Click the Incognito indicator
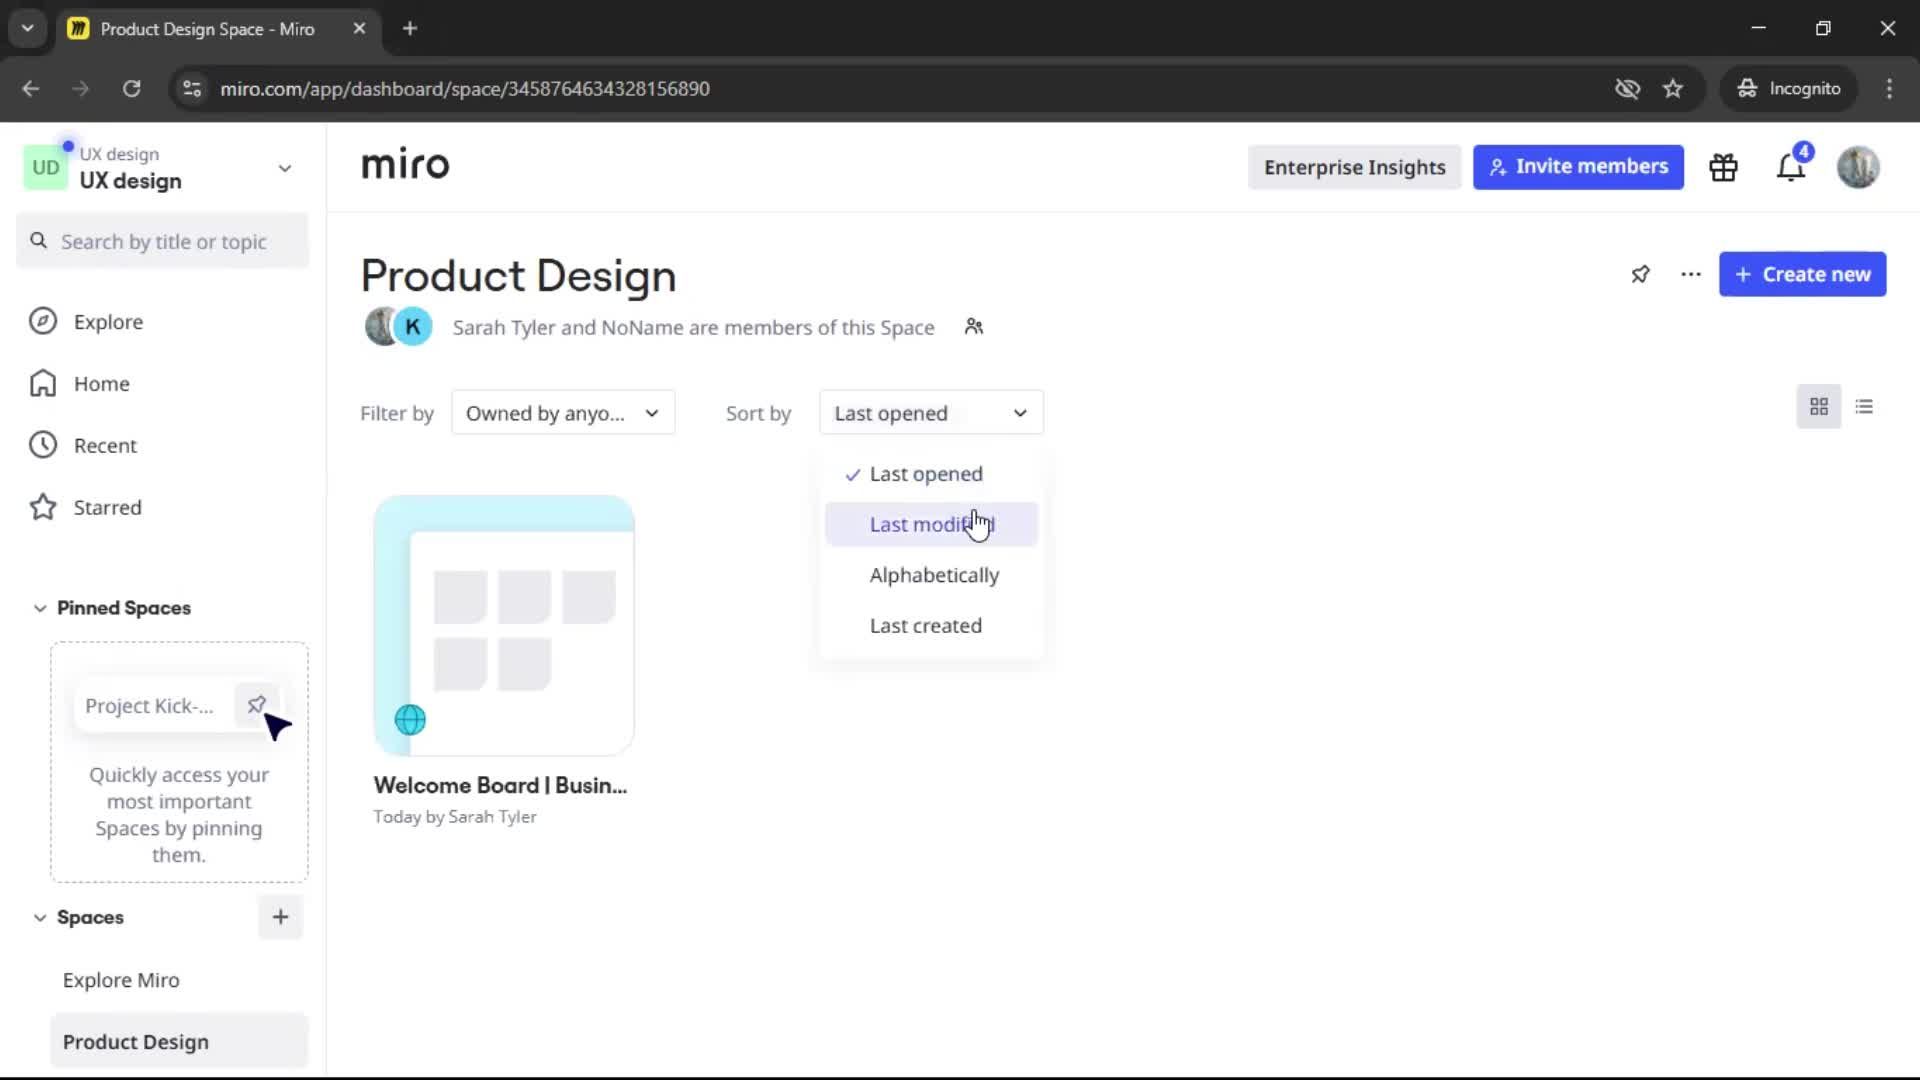The image size is (1920, 1080). coord(1789,89)
